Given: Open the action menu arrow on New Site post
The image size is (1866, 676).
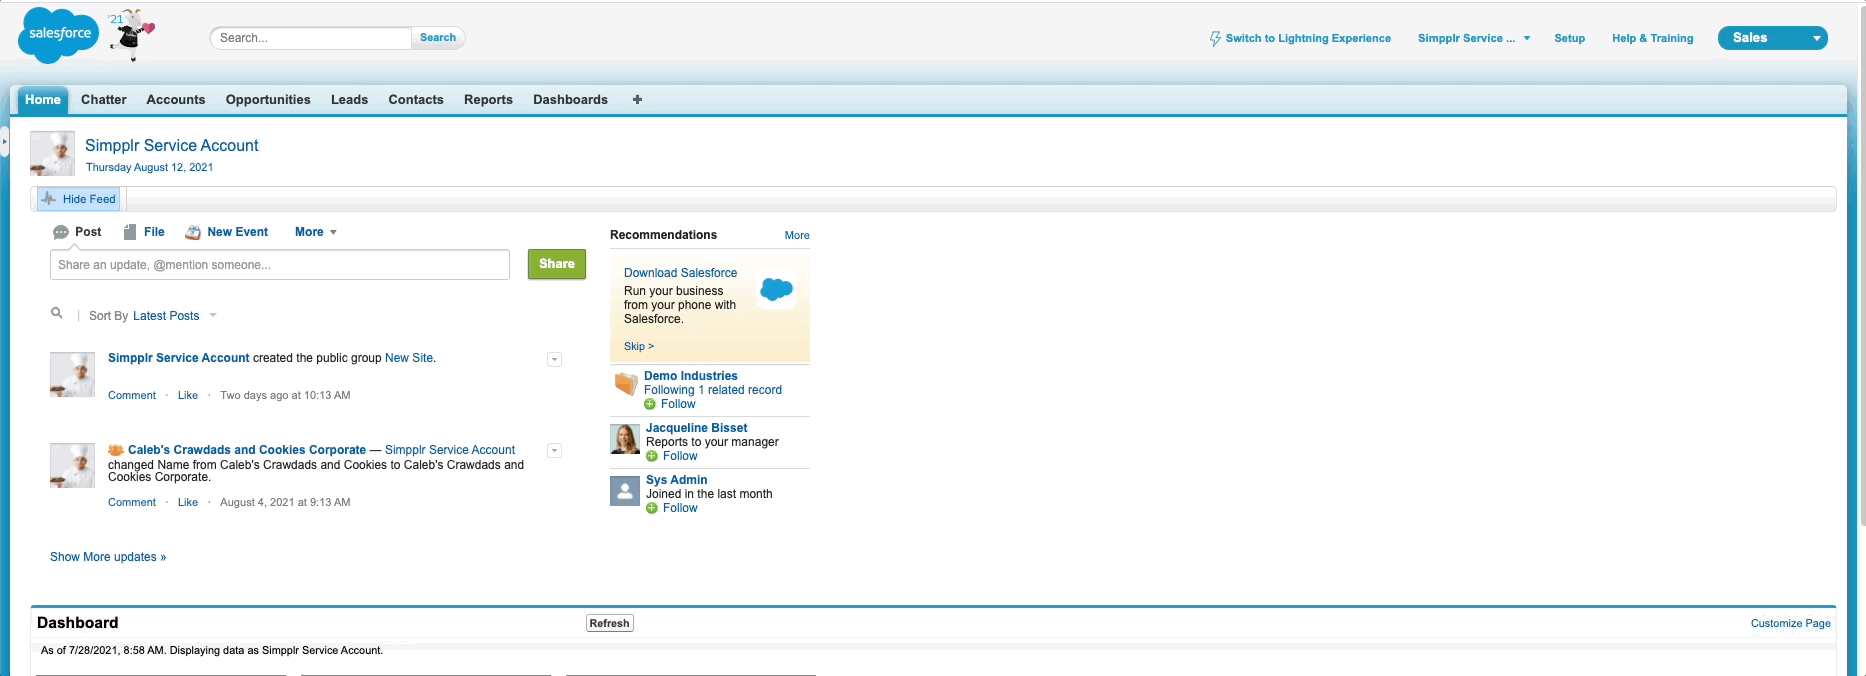Looking at the screenshot, I should [555, 359].
